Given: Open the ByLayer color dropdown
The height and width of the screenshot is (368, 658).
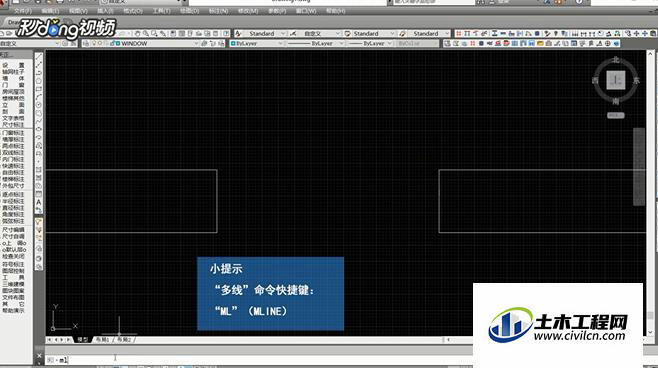Looking at the screenshot, I should [x=280, y=43].
